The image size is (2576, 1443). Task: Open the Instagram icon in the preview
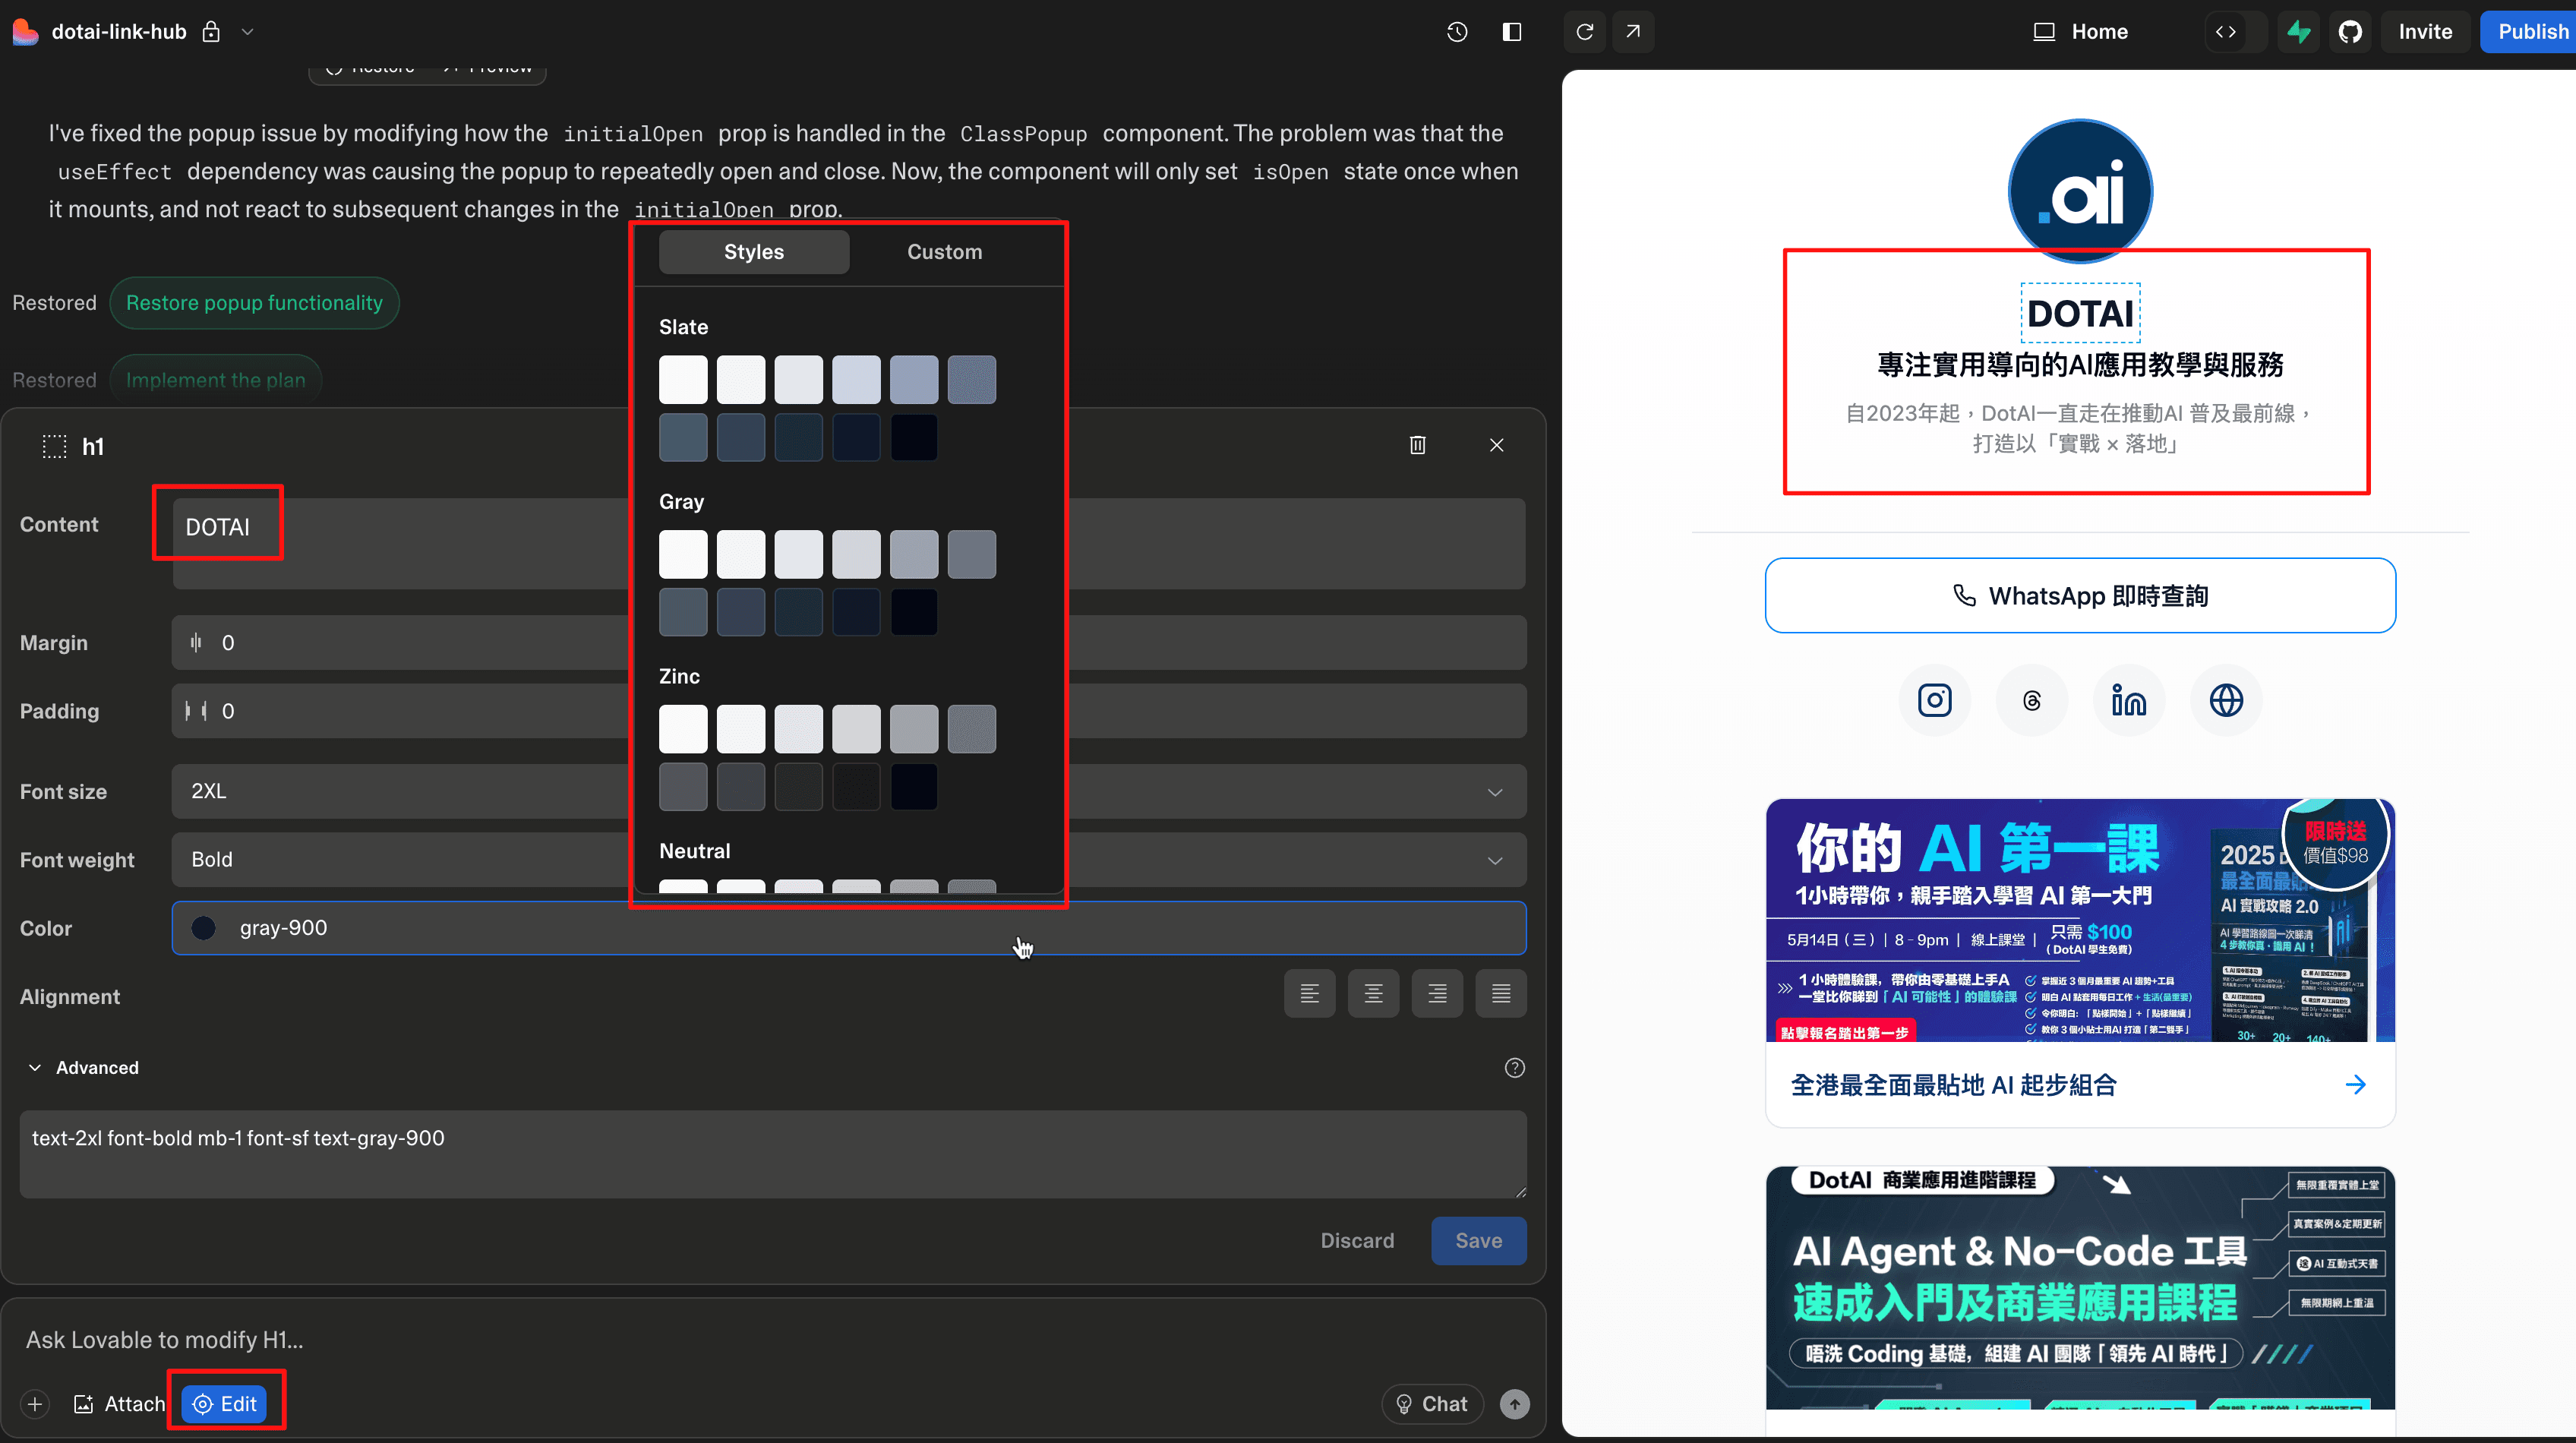[x=1935, y=700]
